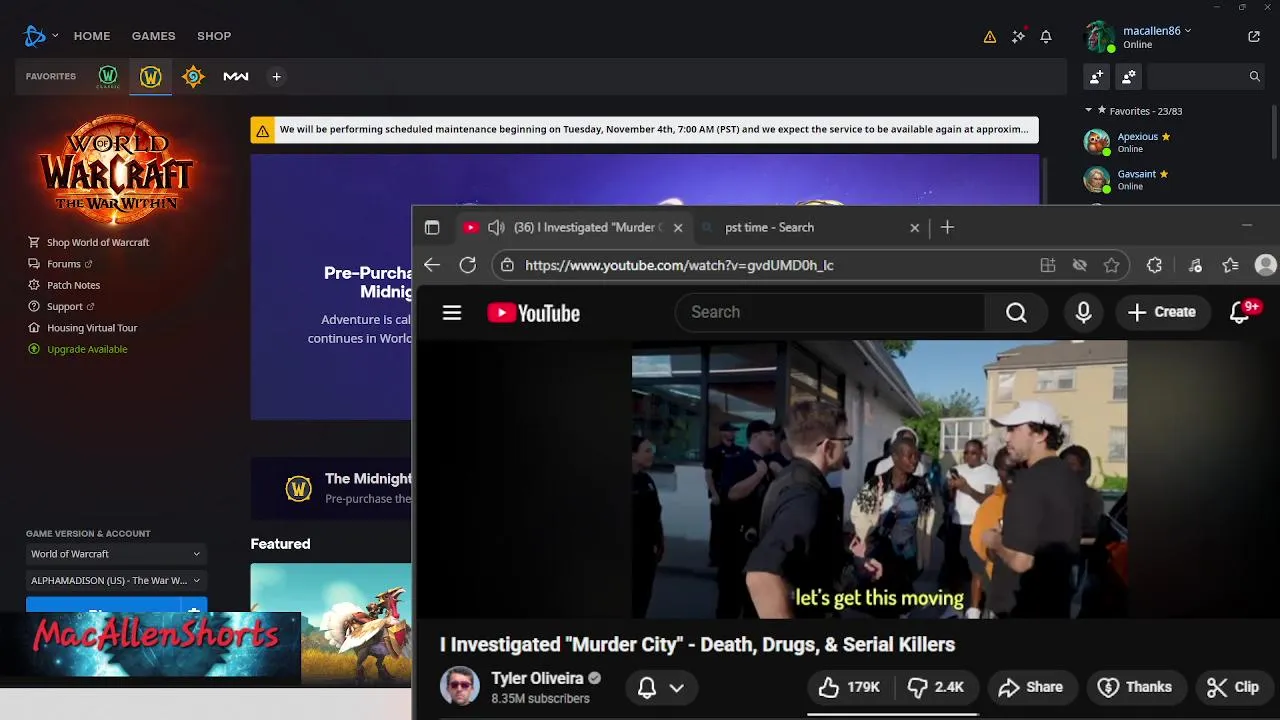Image resolution: width=1280 pixels, height=720 pixels.
Task: Open the Battle.net logo menu
Action: click(x=40, y=36)
